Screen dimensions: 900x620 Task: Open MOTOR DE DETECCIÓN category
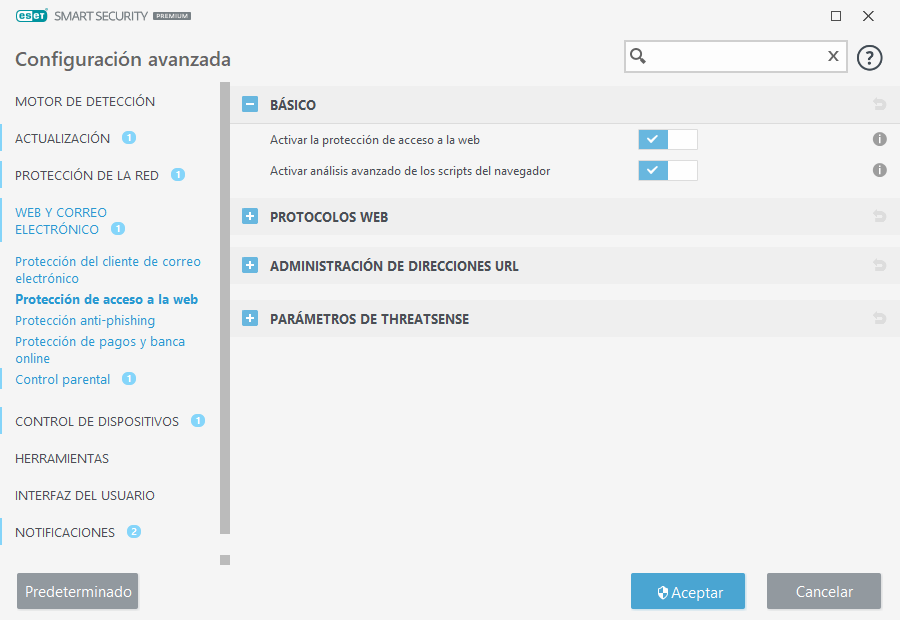click(x=85, y=102)
